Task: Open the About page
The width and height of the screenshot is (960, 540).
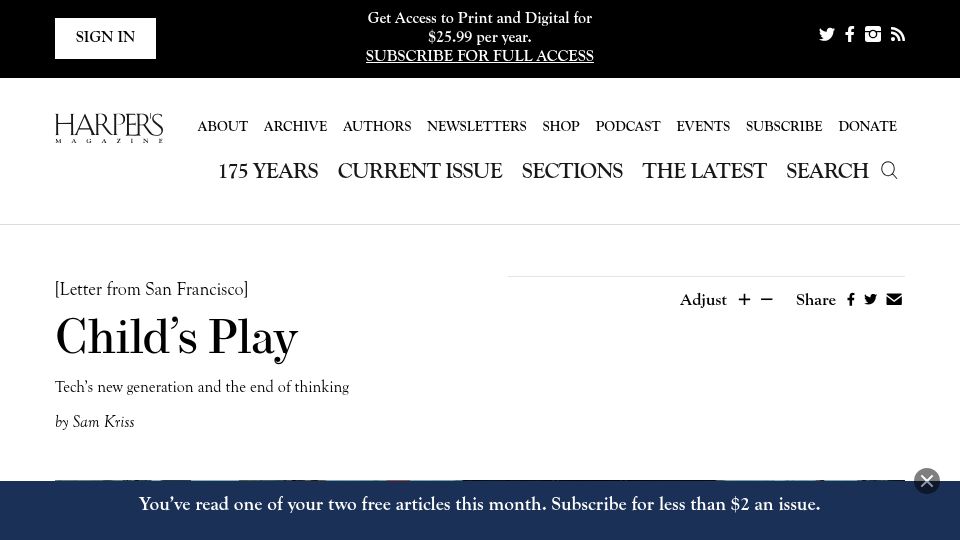Action: [222, 126]
